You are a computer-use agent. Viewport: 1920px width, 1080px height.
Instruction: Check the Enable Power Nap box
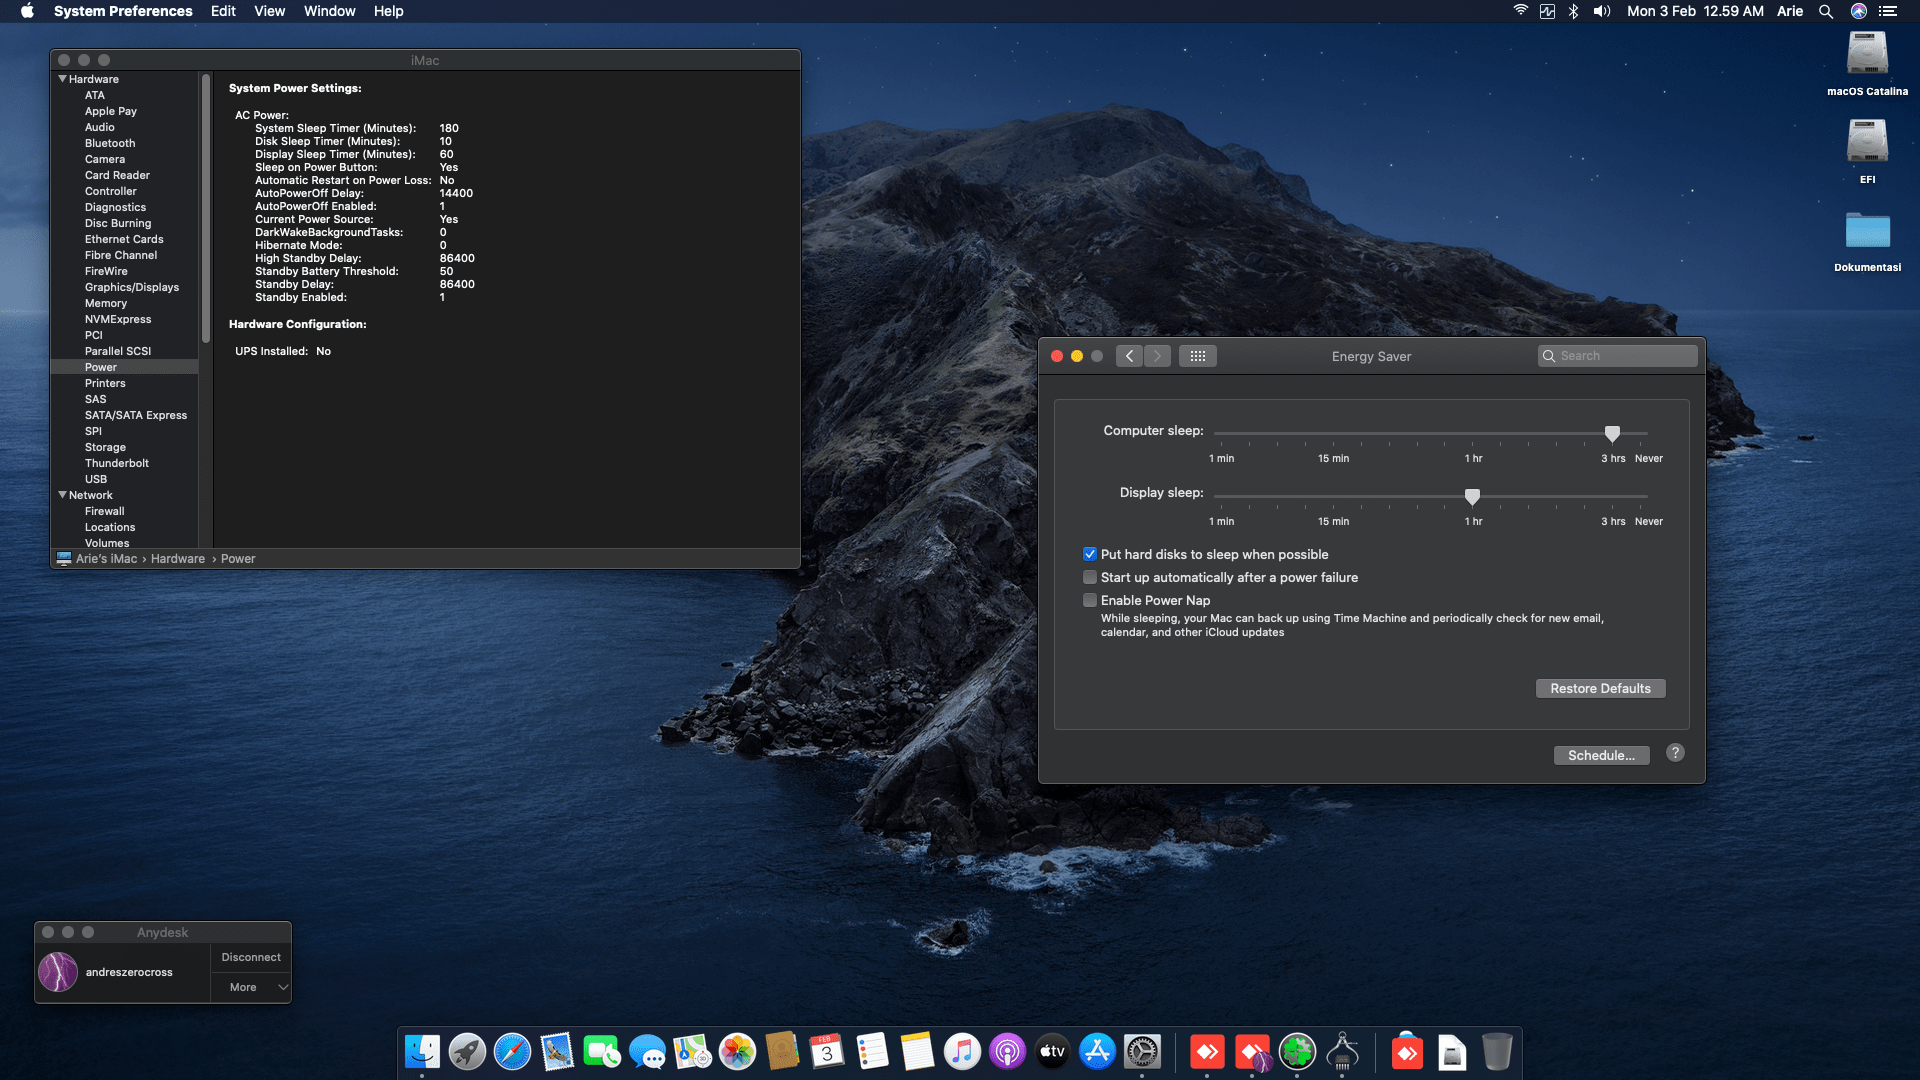pyautogui.click(x=1090, y=600)
